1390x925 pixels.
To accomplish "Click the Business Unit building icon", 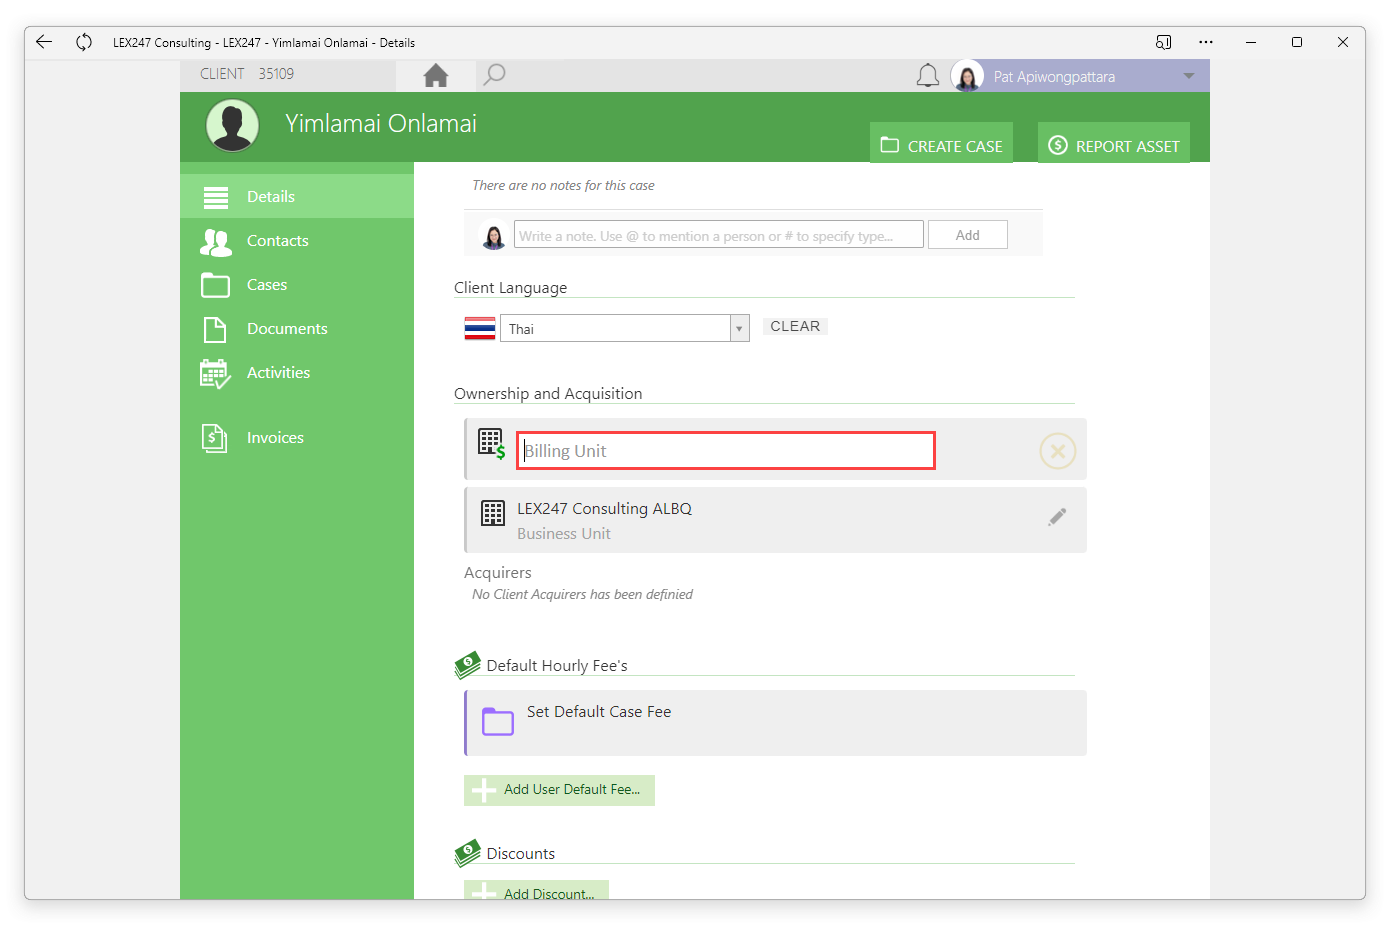I will click(x=493, y=513).
